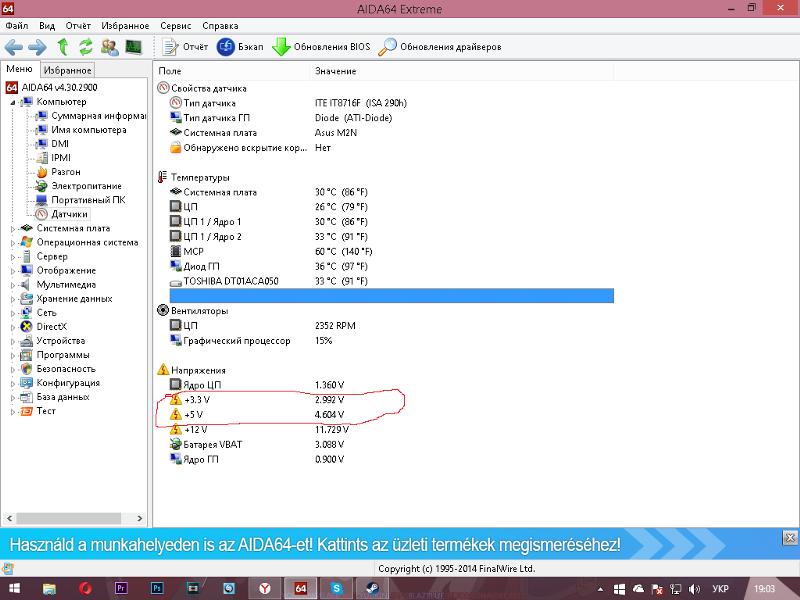Open Yandex Browser from the taskbar
This screenshot has height=600, width=800.
265,588
